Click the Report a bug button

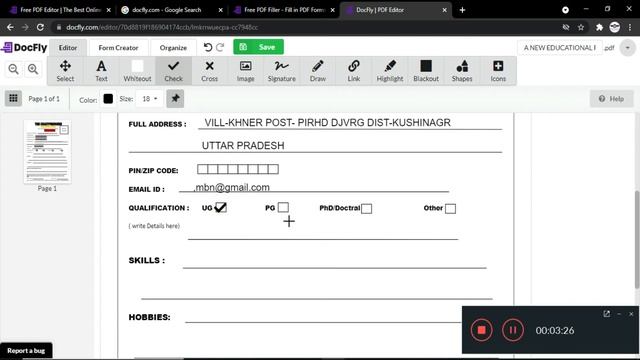(26, 351)
